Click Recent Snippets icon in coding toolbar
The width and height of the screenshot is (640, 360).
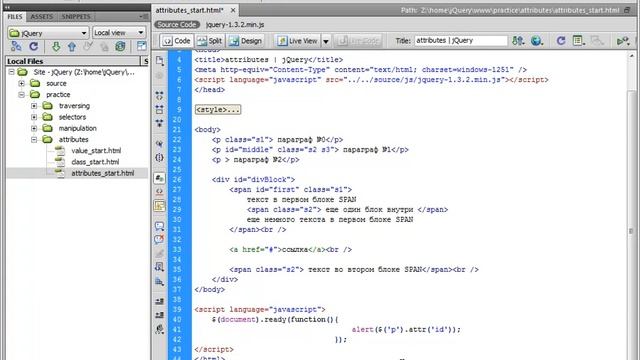[160, 267]
